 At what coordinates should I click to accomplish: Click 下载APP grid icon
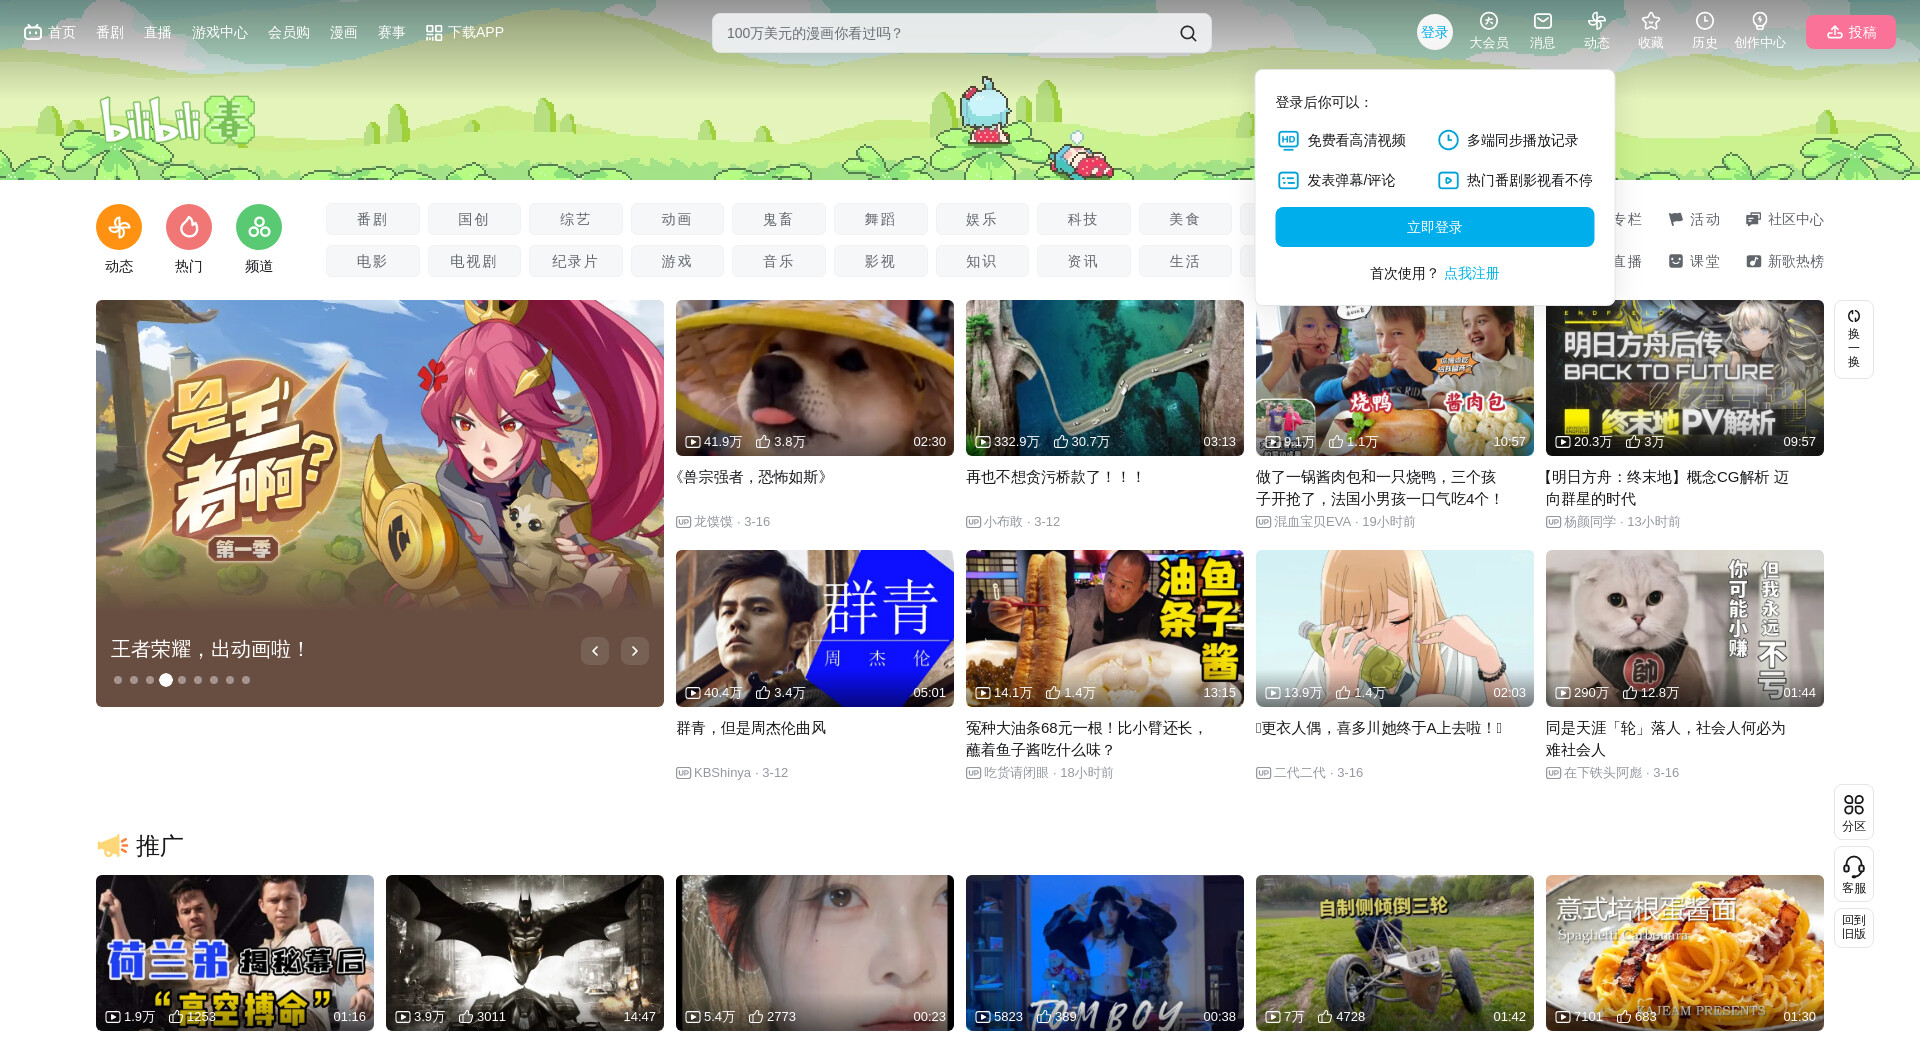[x=434, y=33]
